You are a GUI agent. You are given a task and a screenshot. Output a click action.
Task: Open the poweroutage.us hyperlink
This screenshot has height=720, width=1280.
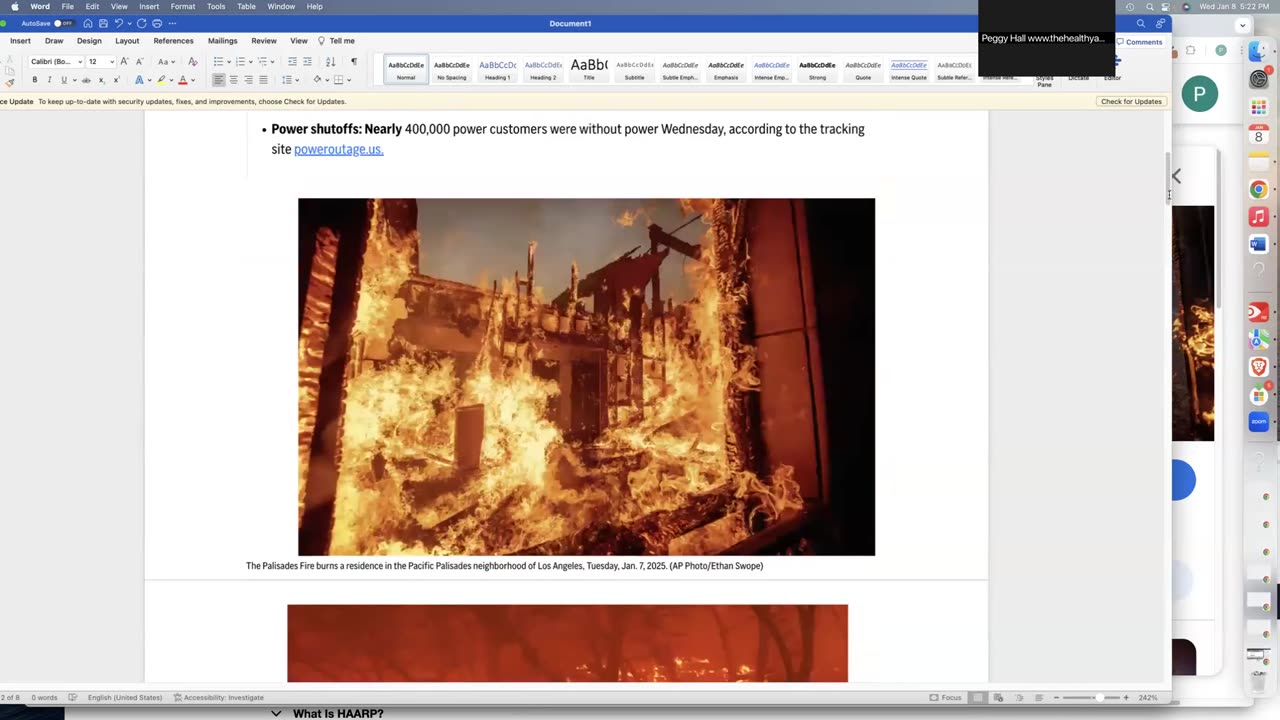(x=338, y=149)
